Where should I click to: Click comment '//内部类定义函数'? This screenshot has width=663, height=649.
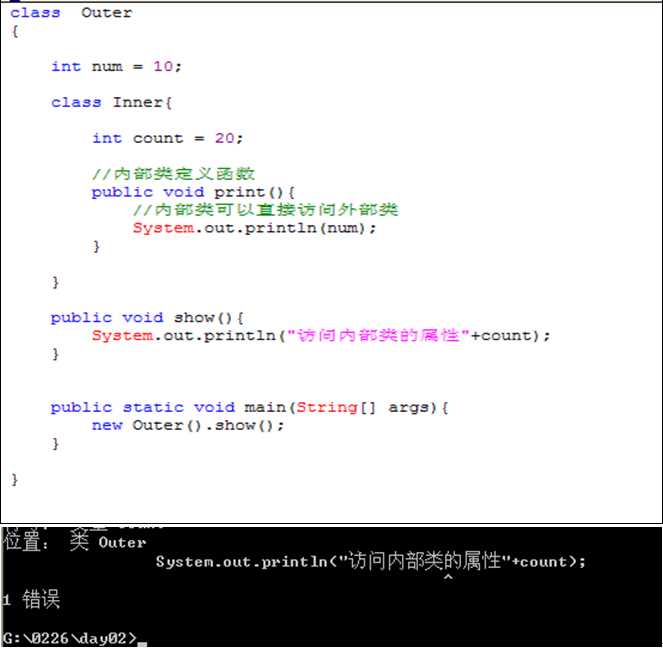click(x=173, y=174)
